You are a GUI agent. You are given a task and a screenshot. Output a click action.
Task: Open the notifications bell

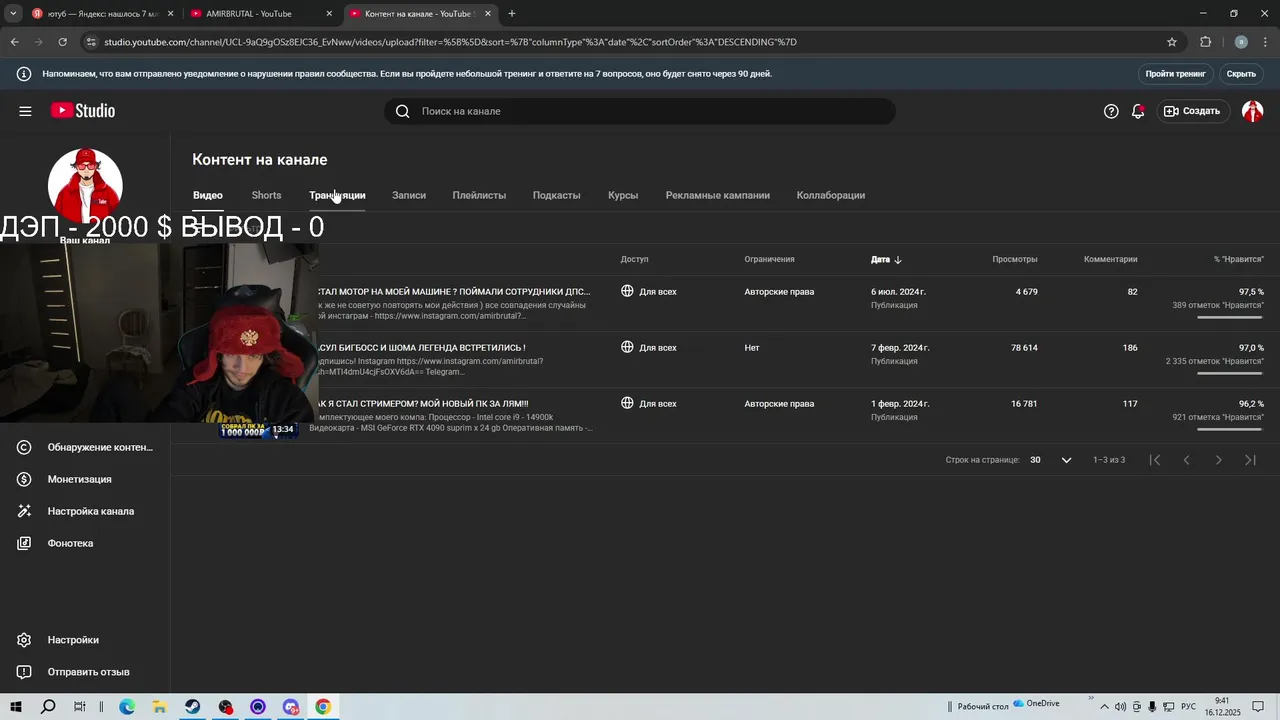coord(1138,111)
